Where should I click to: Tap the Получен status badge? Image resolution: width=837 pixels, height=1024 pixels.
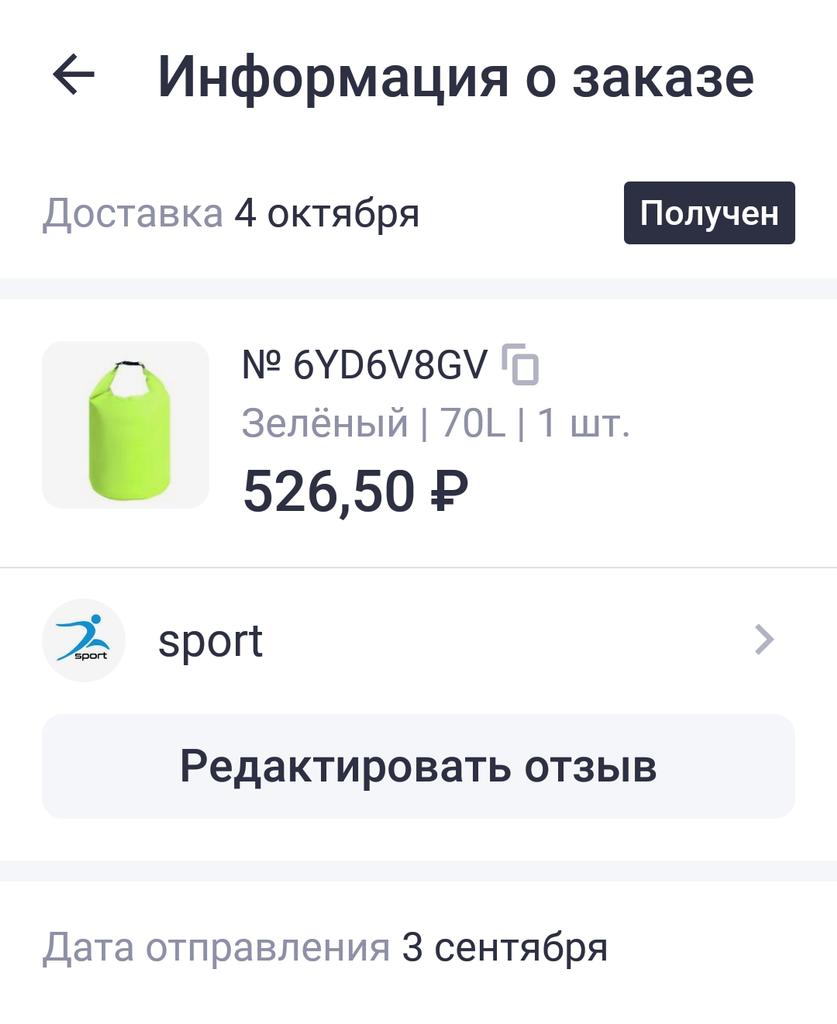pos(709,213)
